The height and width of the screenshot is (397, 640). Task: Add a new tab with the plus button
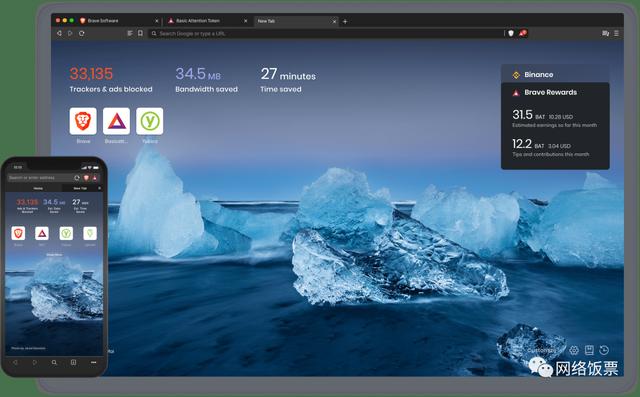click(345, 21)
